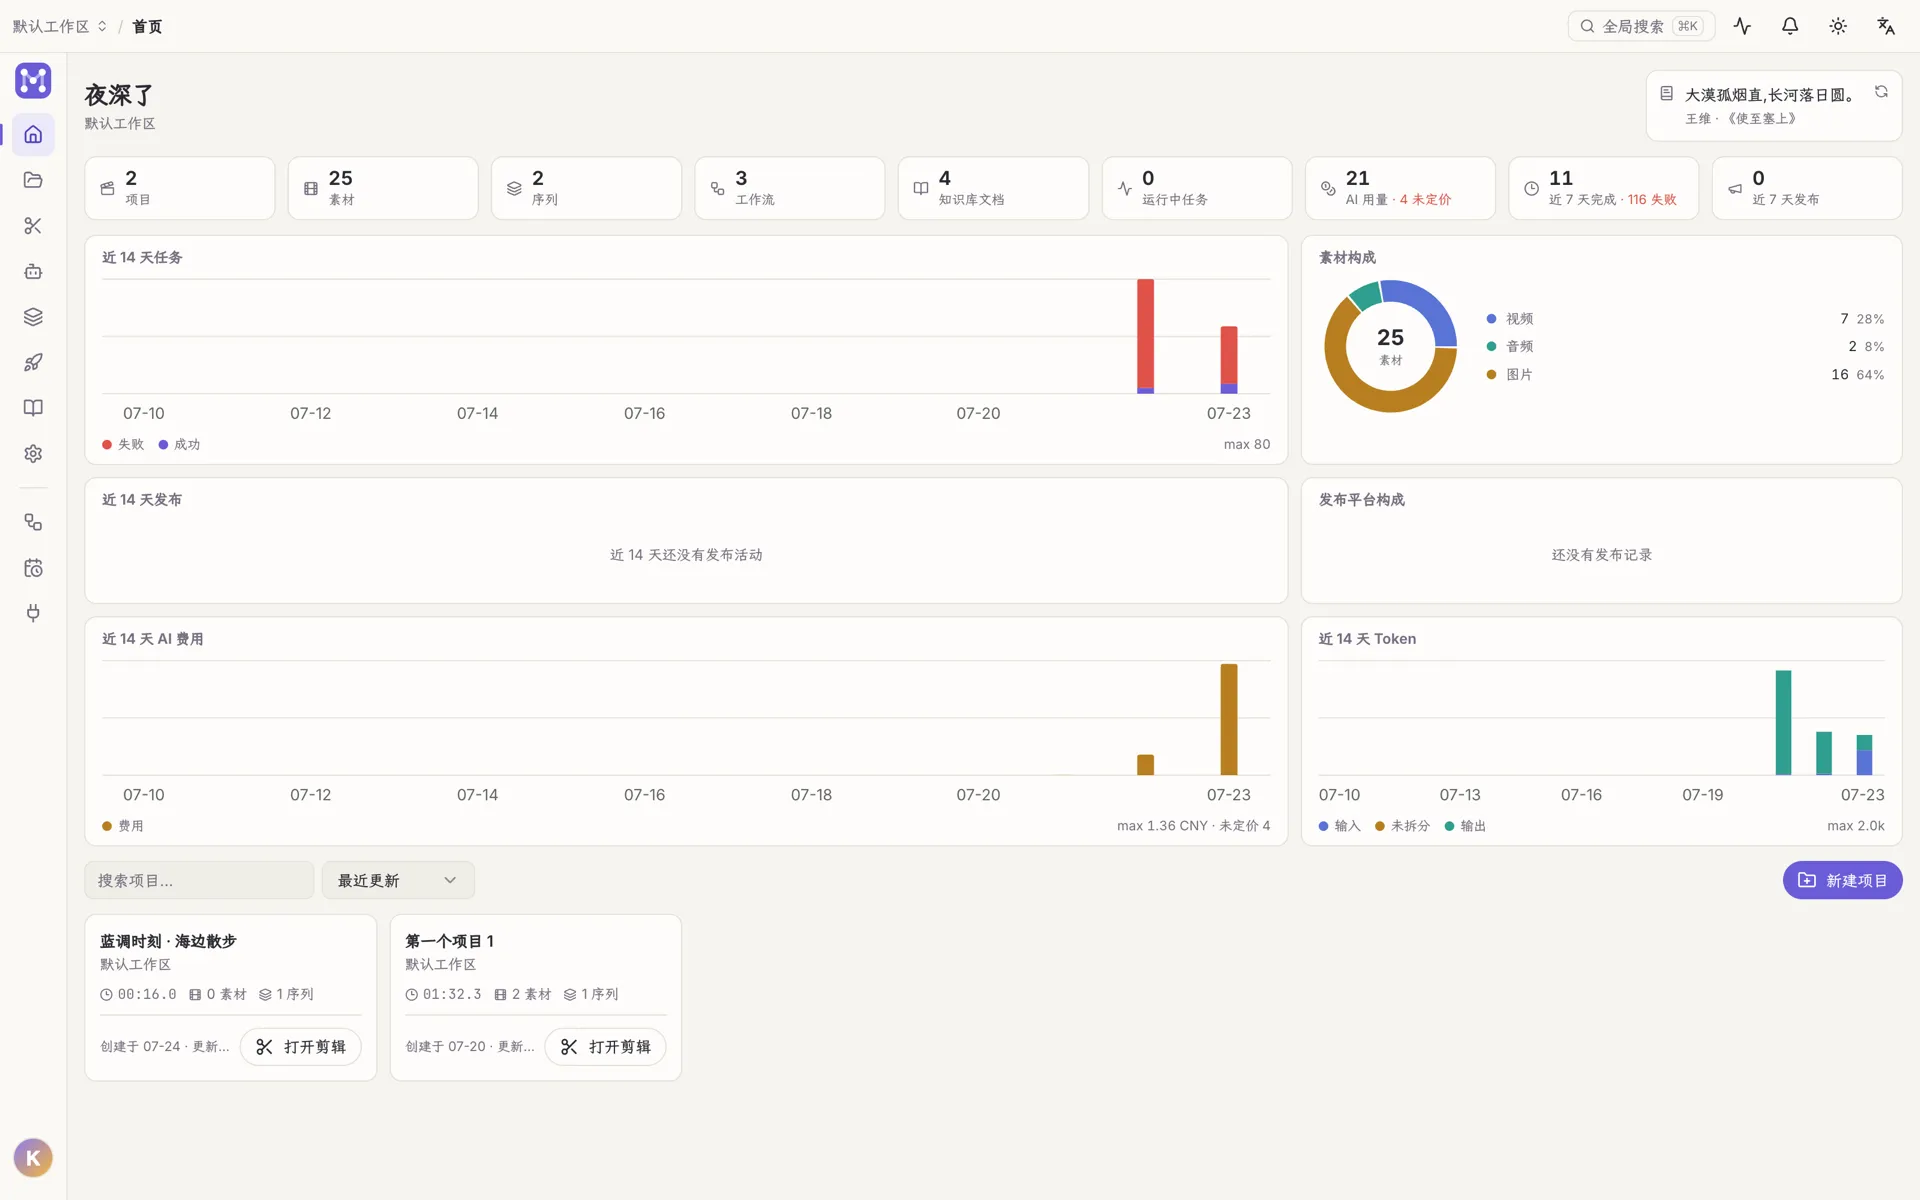Click the 新建项目 button
The image size is (1920, 1200).
[1842, 880]
